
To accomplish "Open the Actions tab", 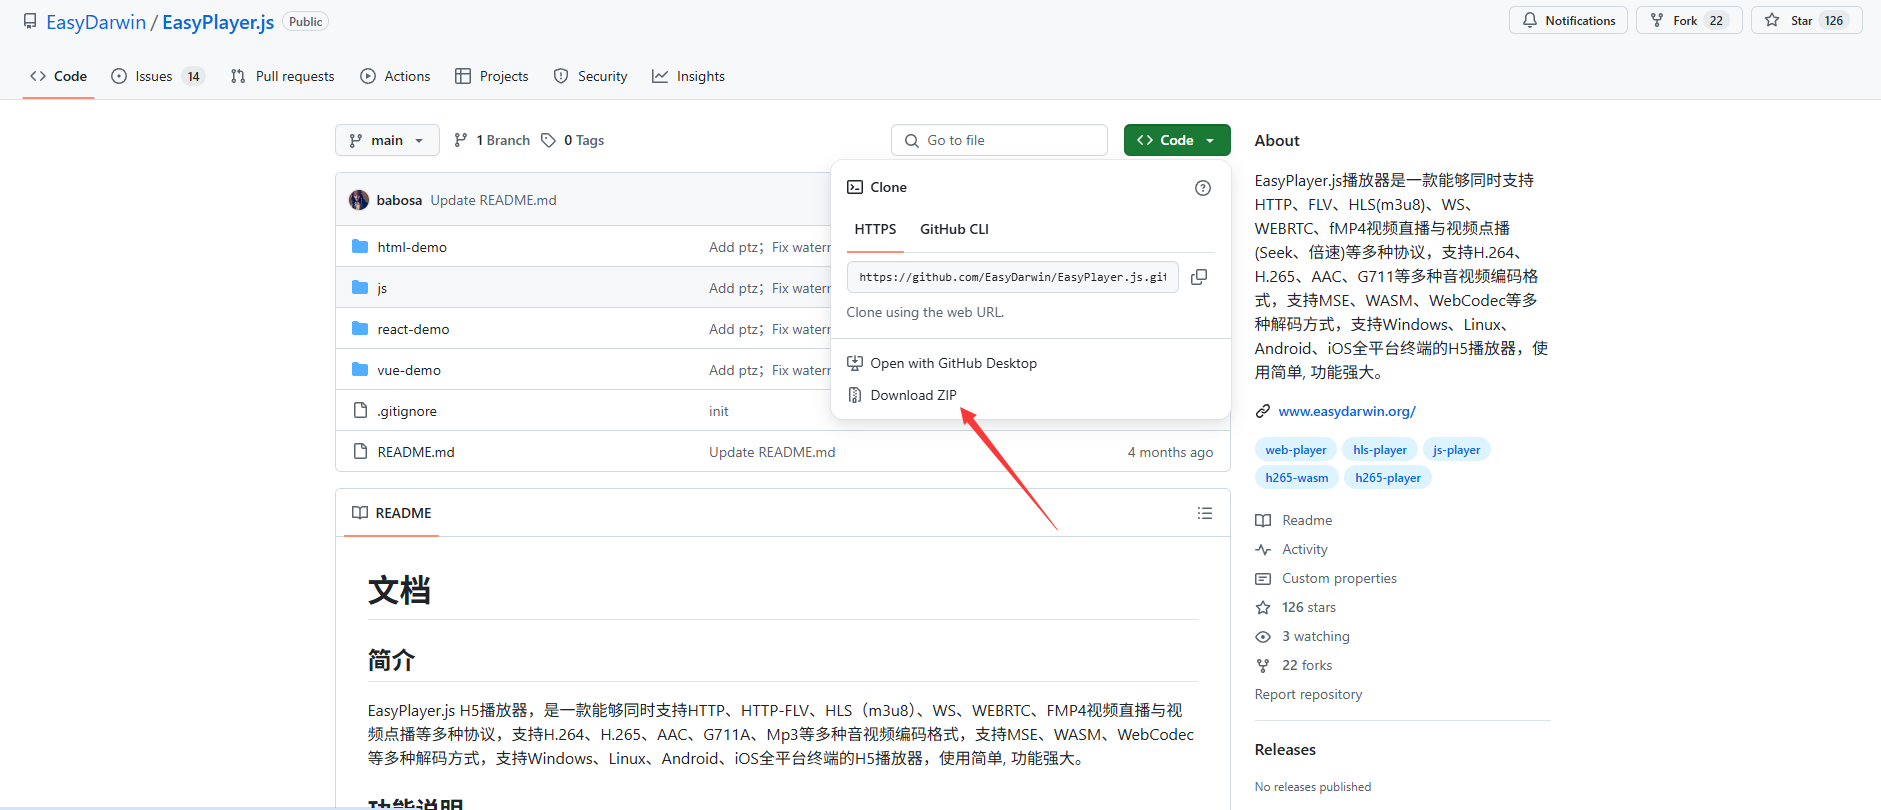I will (395, 76).
